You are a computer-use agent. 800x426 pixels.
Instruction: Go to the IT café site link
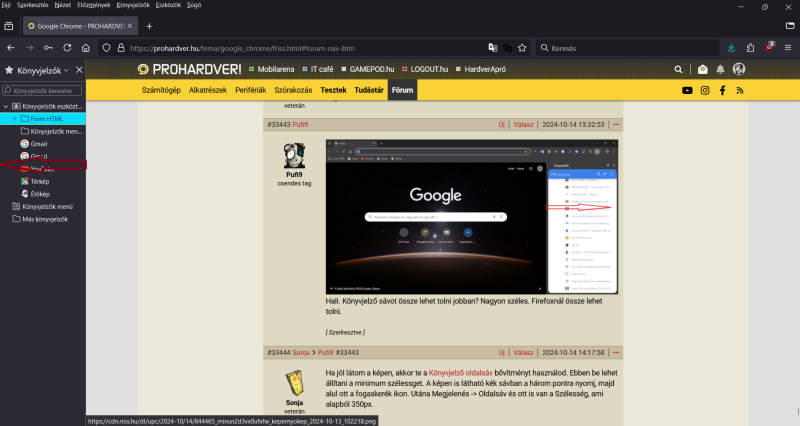tap(317, 69)
